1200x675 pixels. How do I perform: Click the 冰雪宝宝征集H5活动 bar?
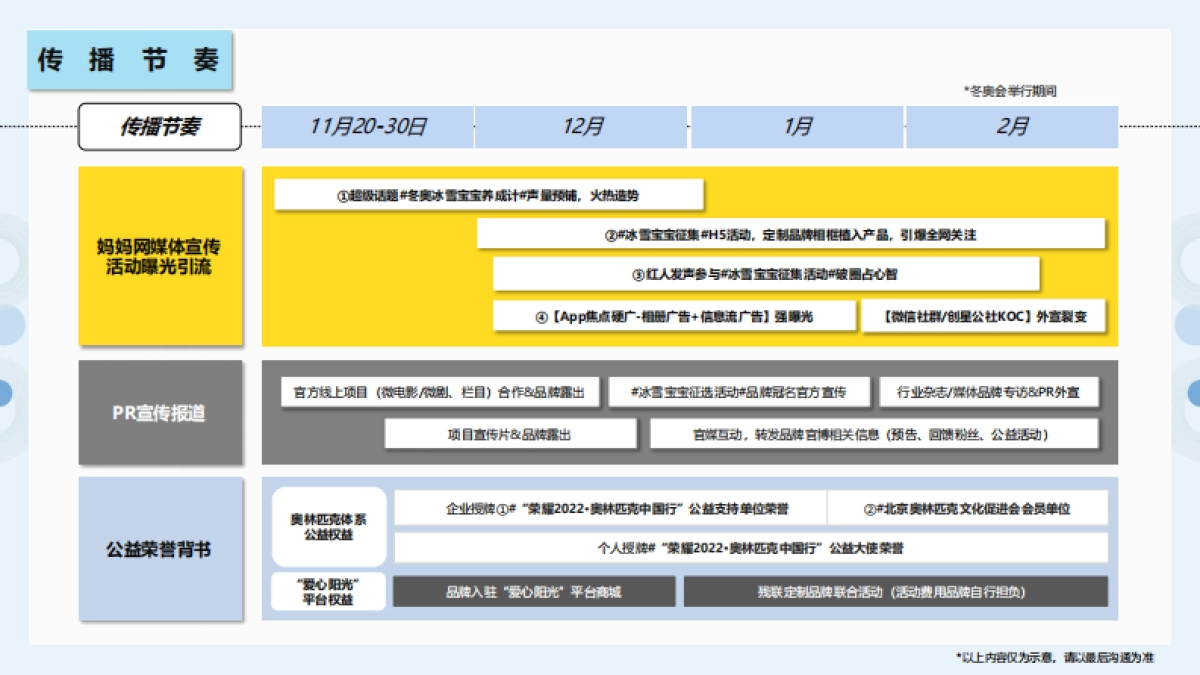794,234
